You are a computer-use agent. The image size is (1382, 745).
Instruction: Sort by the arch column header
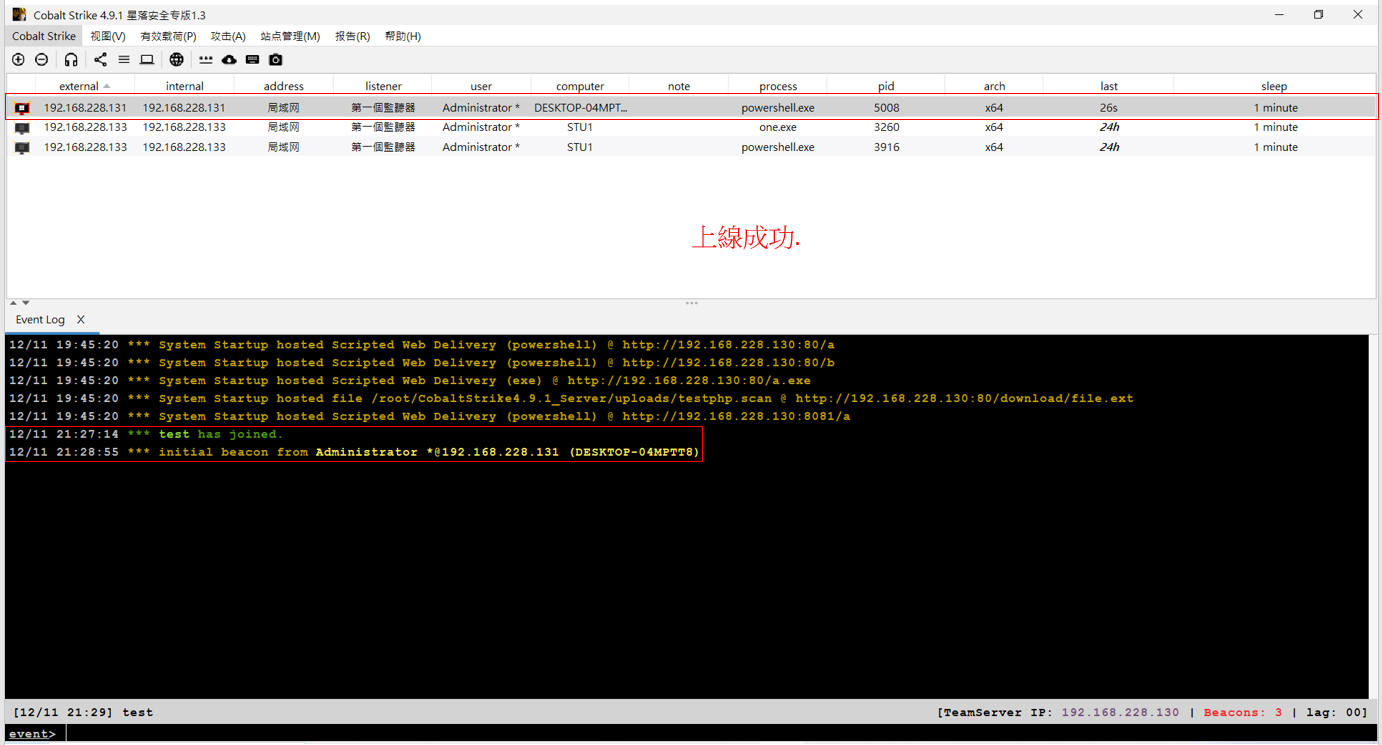click(x=994, y=87)
